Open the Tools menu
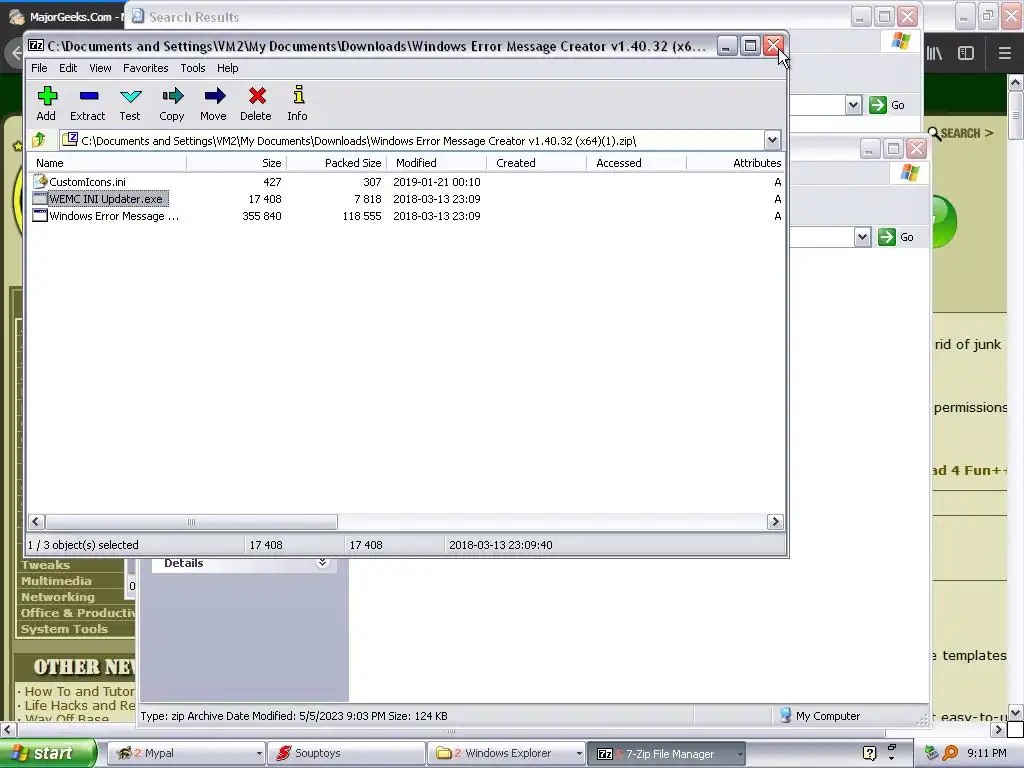This screenshot has height=768, width=1024. pyautogui.click(x=193, y=68)
